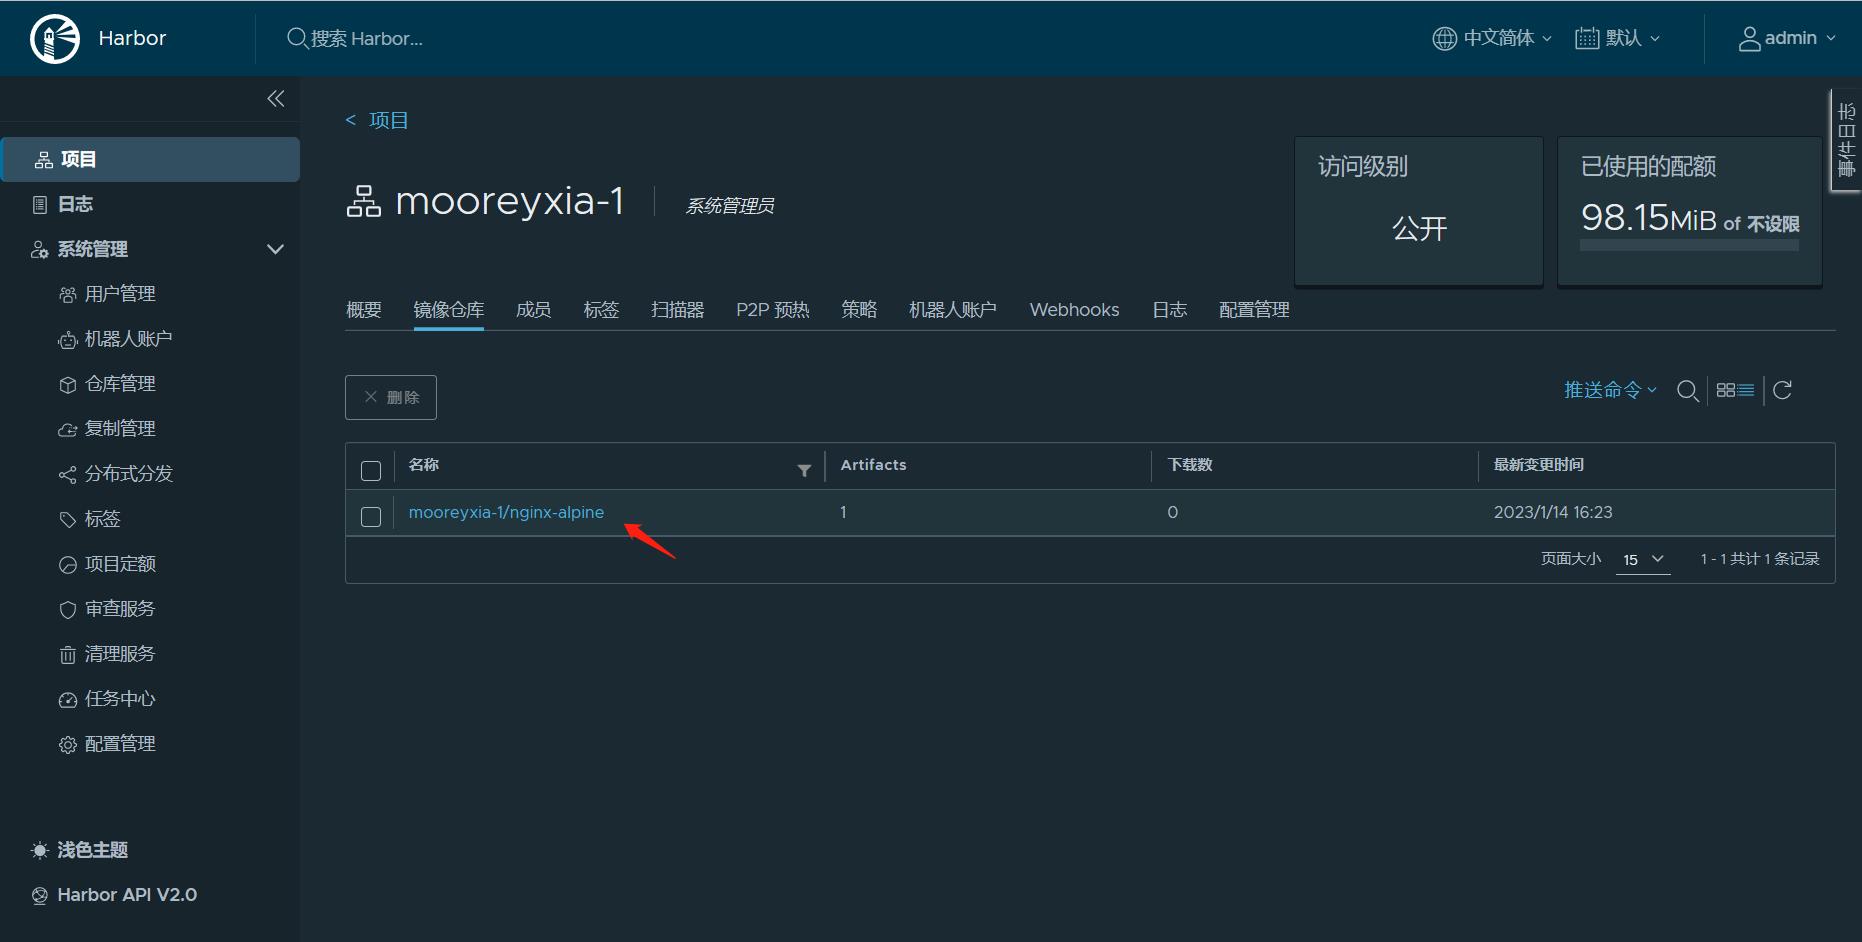Open 分布式分发 in sidebar
The image size is (1862, 942).
tap(128, 474)
